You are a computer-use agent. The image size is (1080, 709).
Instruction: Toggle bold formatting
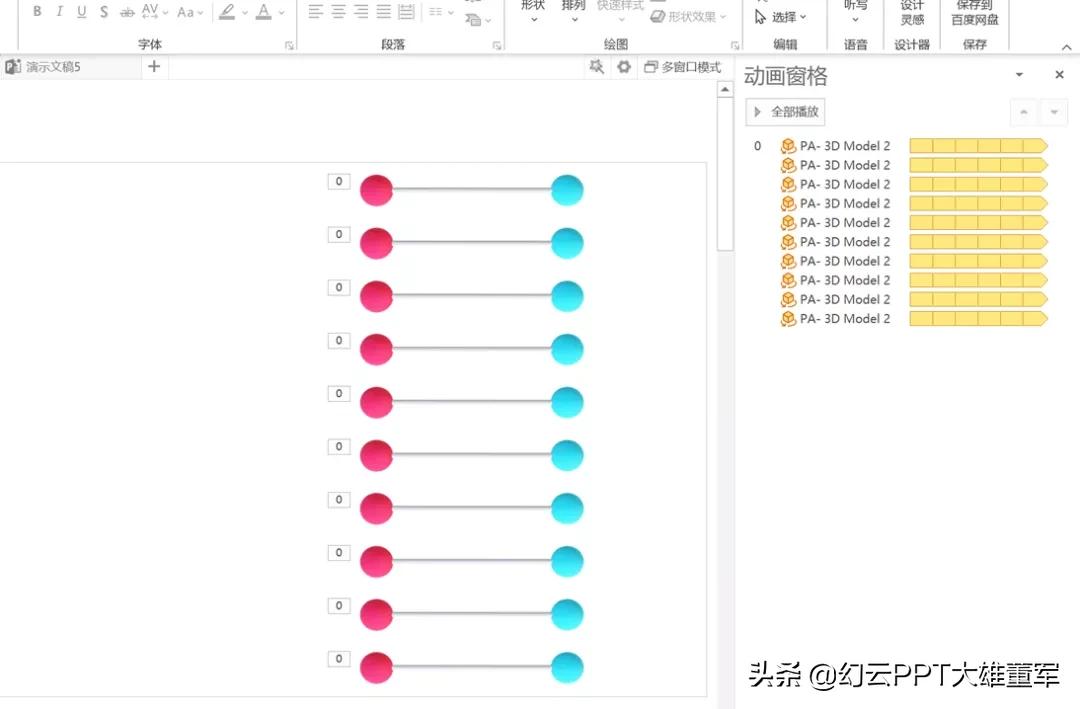click(x=37, y=11)
